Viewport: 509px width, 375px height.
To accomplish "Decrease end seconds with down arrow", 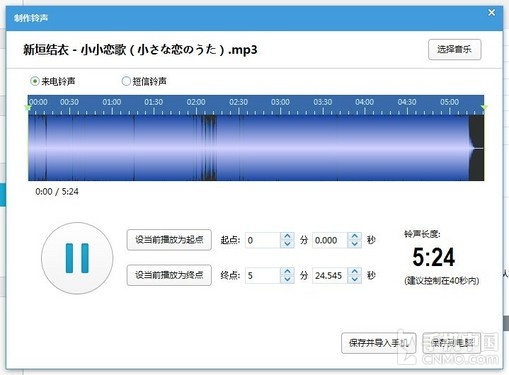I will (355, 279).
